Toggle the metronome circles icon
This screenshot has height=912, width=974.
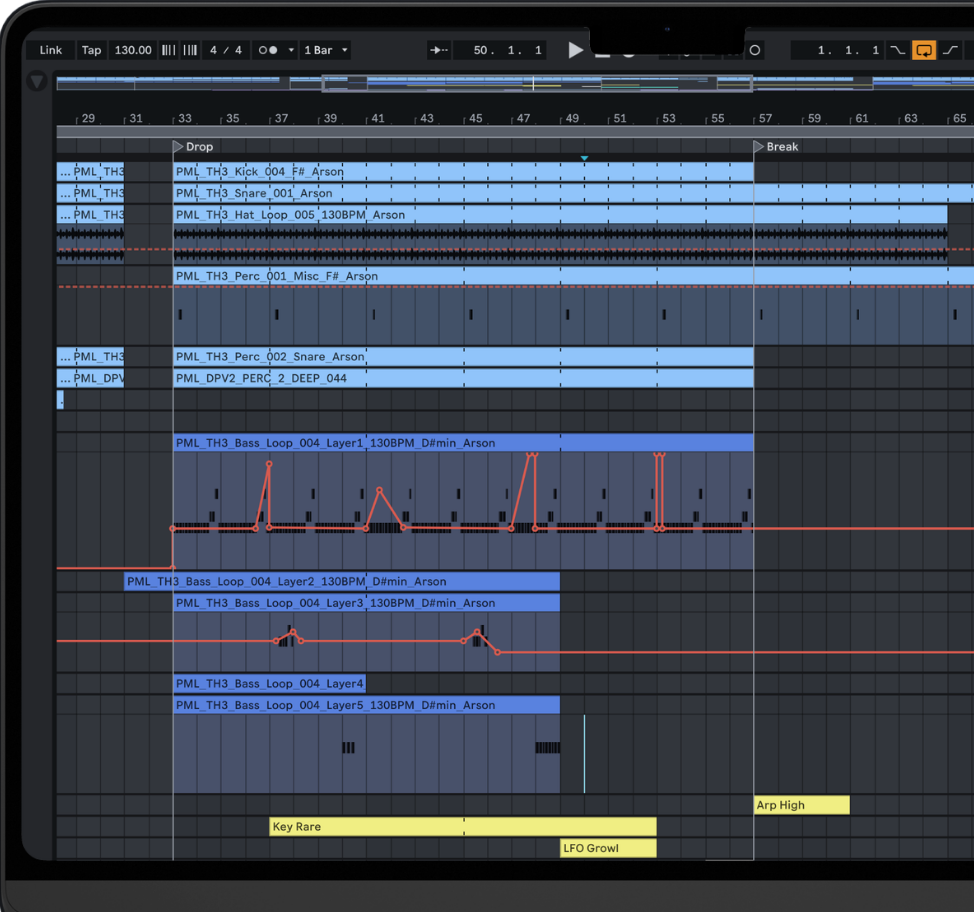[268, 50]
